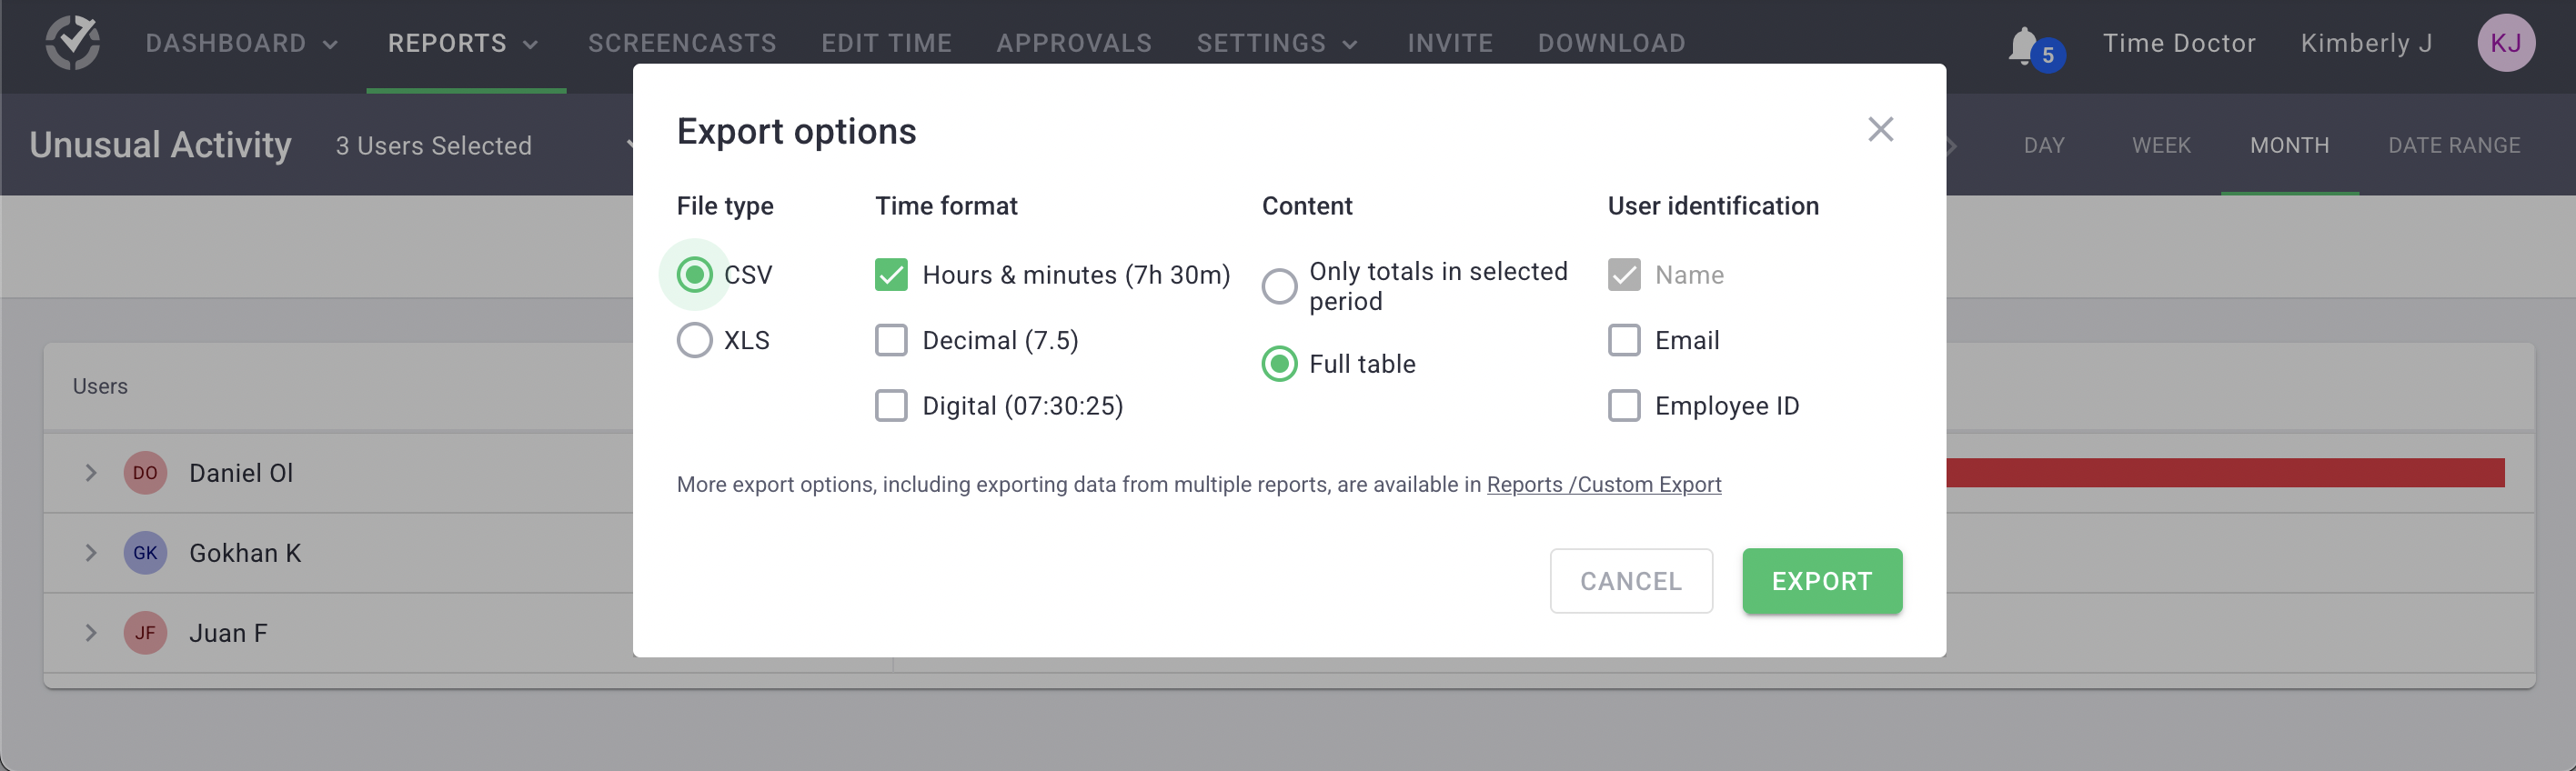The image size is (2576, 771).
Task: Switch to the Day view tab
Action: 2044,146
